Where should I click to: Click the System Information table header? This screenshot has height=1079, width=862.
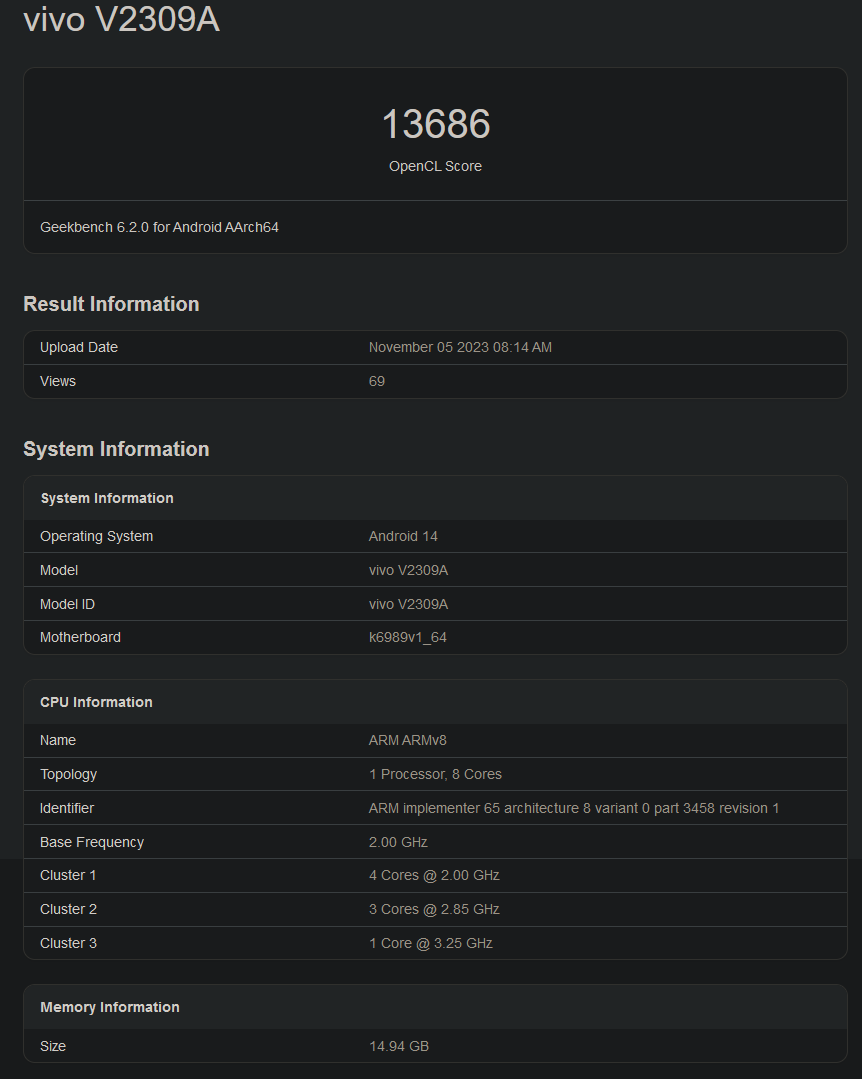pos(107,498)
